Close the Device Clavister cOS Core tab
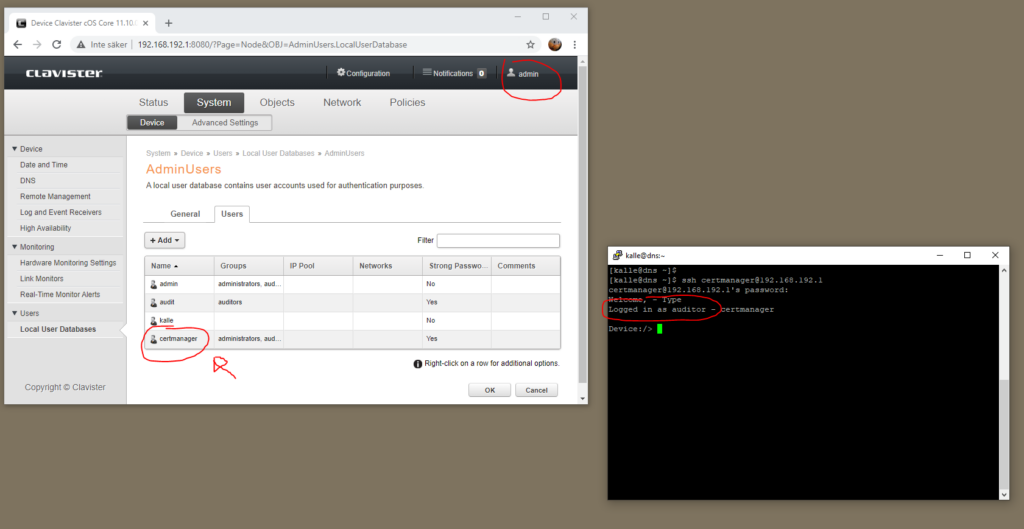Screen dimensions: 1024x529 148,23
